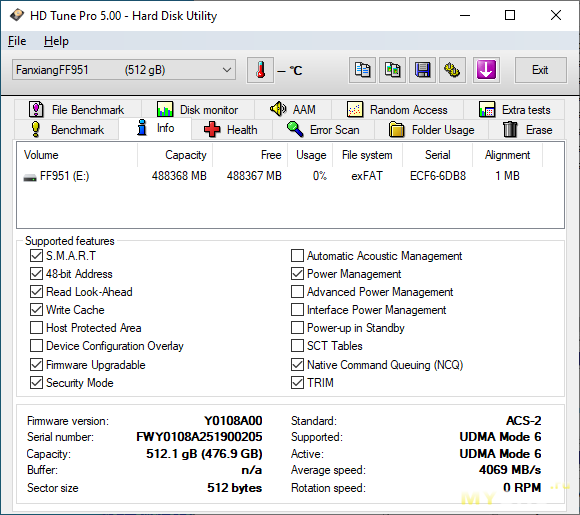Click the HD Tune app icon in title bar
580x515 pixels.
[17, 16]
